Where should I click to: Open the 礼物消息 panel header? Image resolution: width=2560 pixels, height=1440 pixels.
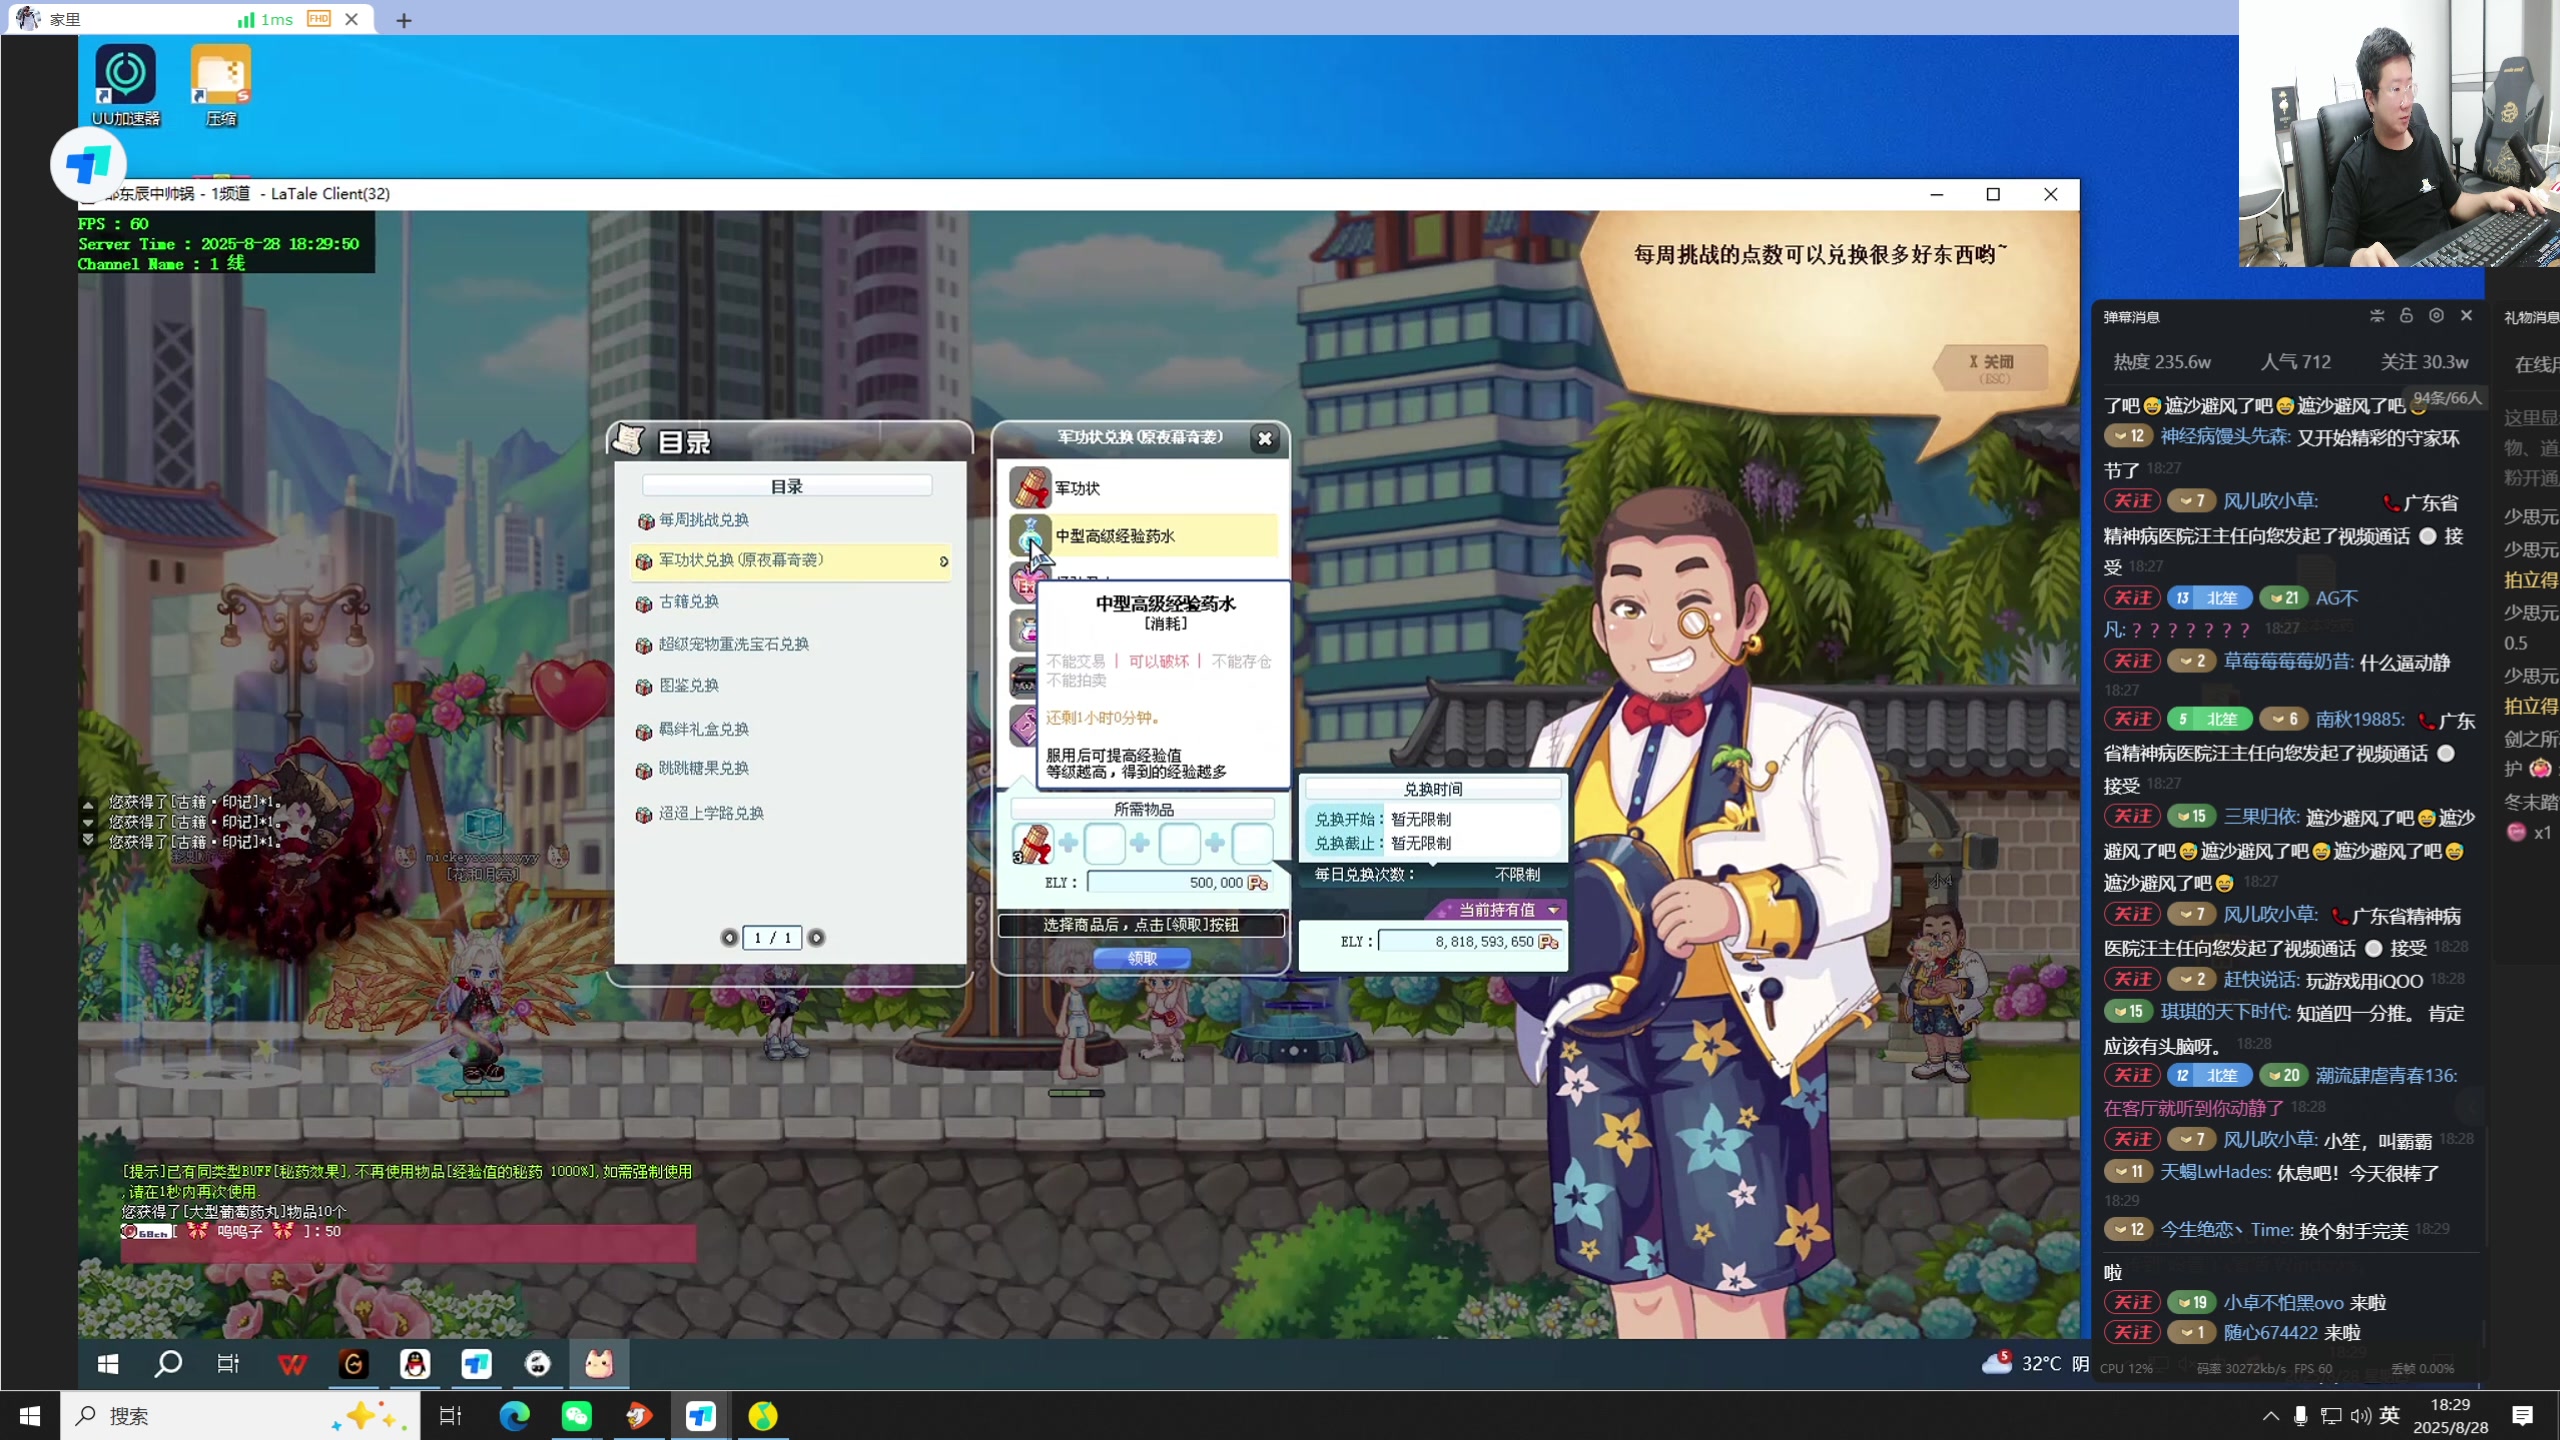tap(2530, 317)
